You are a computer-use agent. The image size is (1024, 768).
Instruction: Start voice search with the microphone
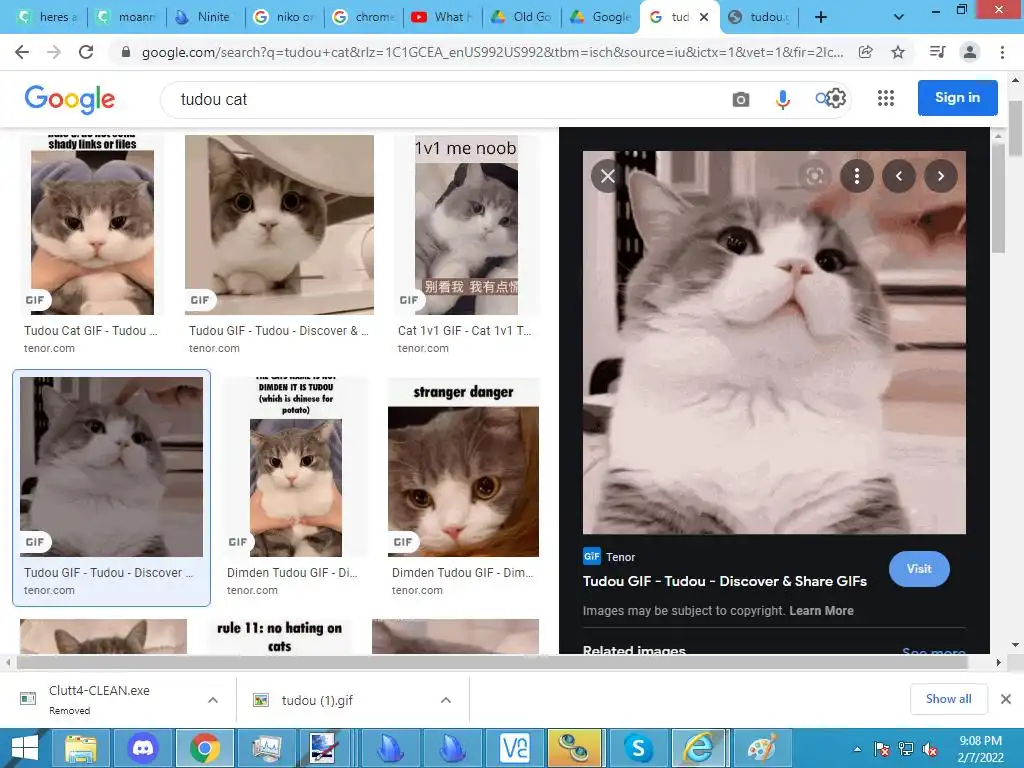(782, 99)
